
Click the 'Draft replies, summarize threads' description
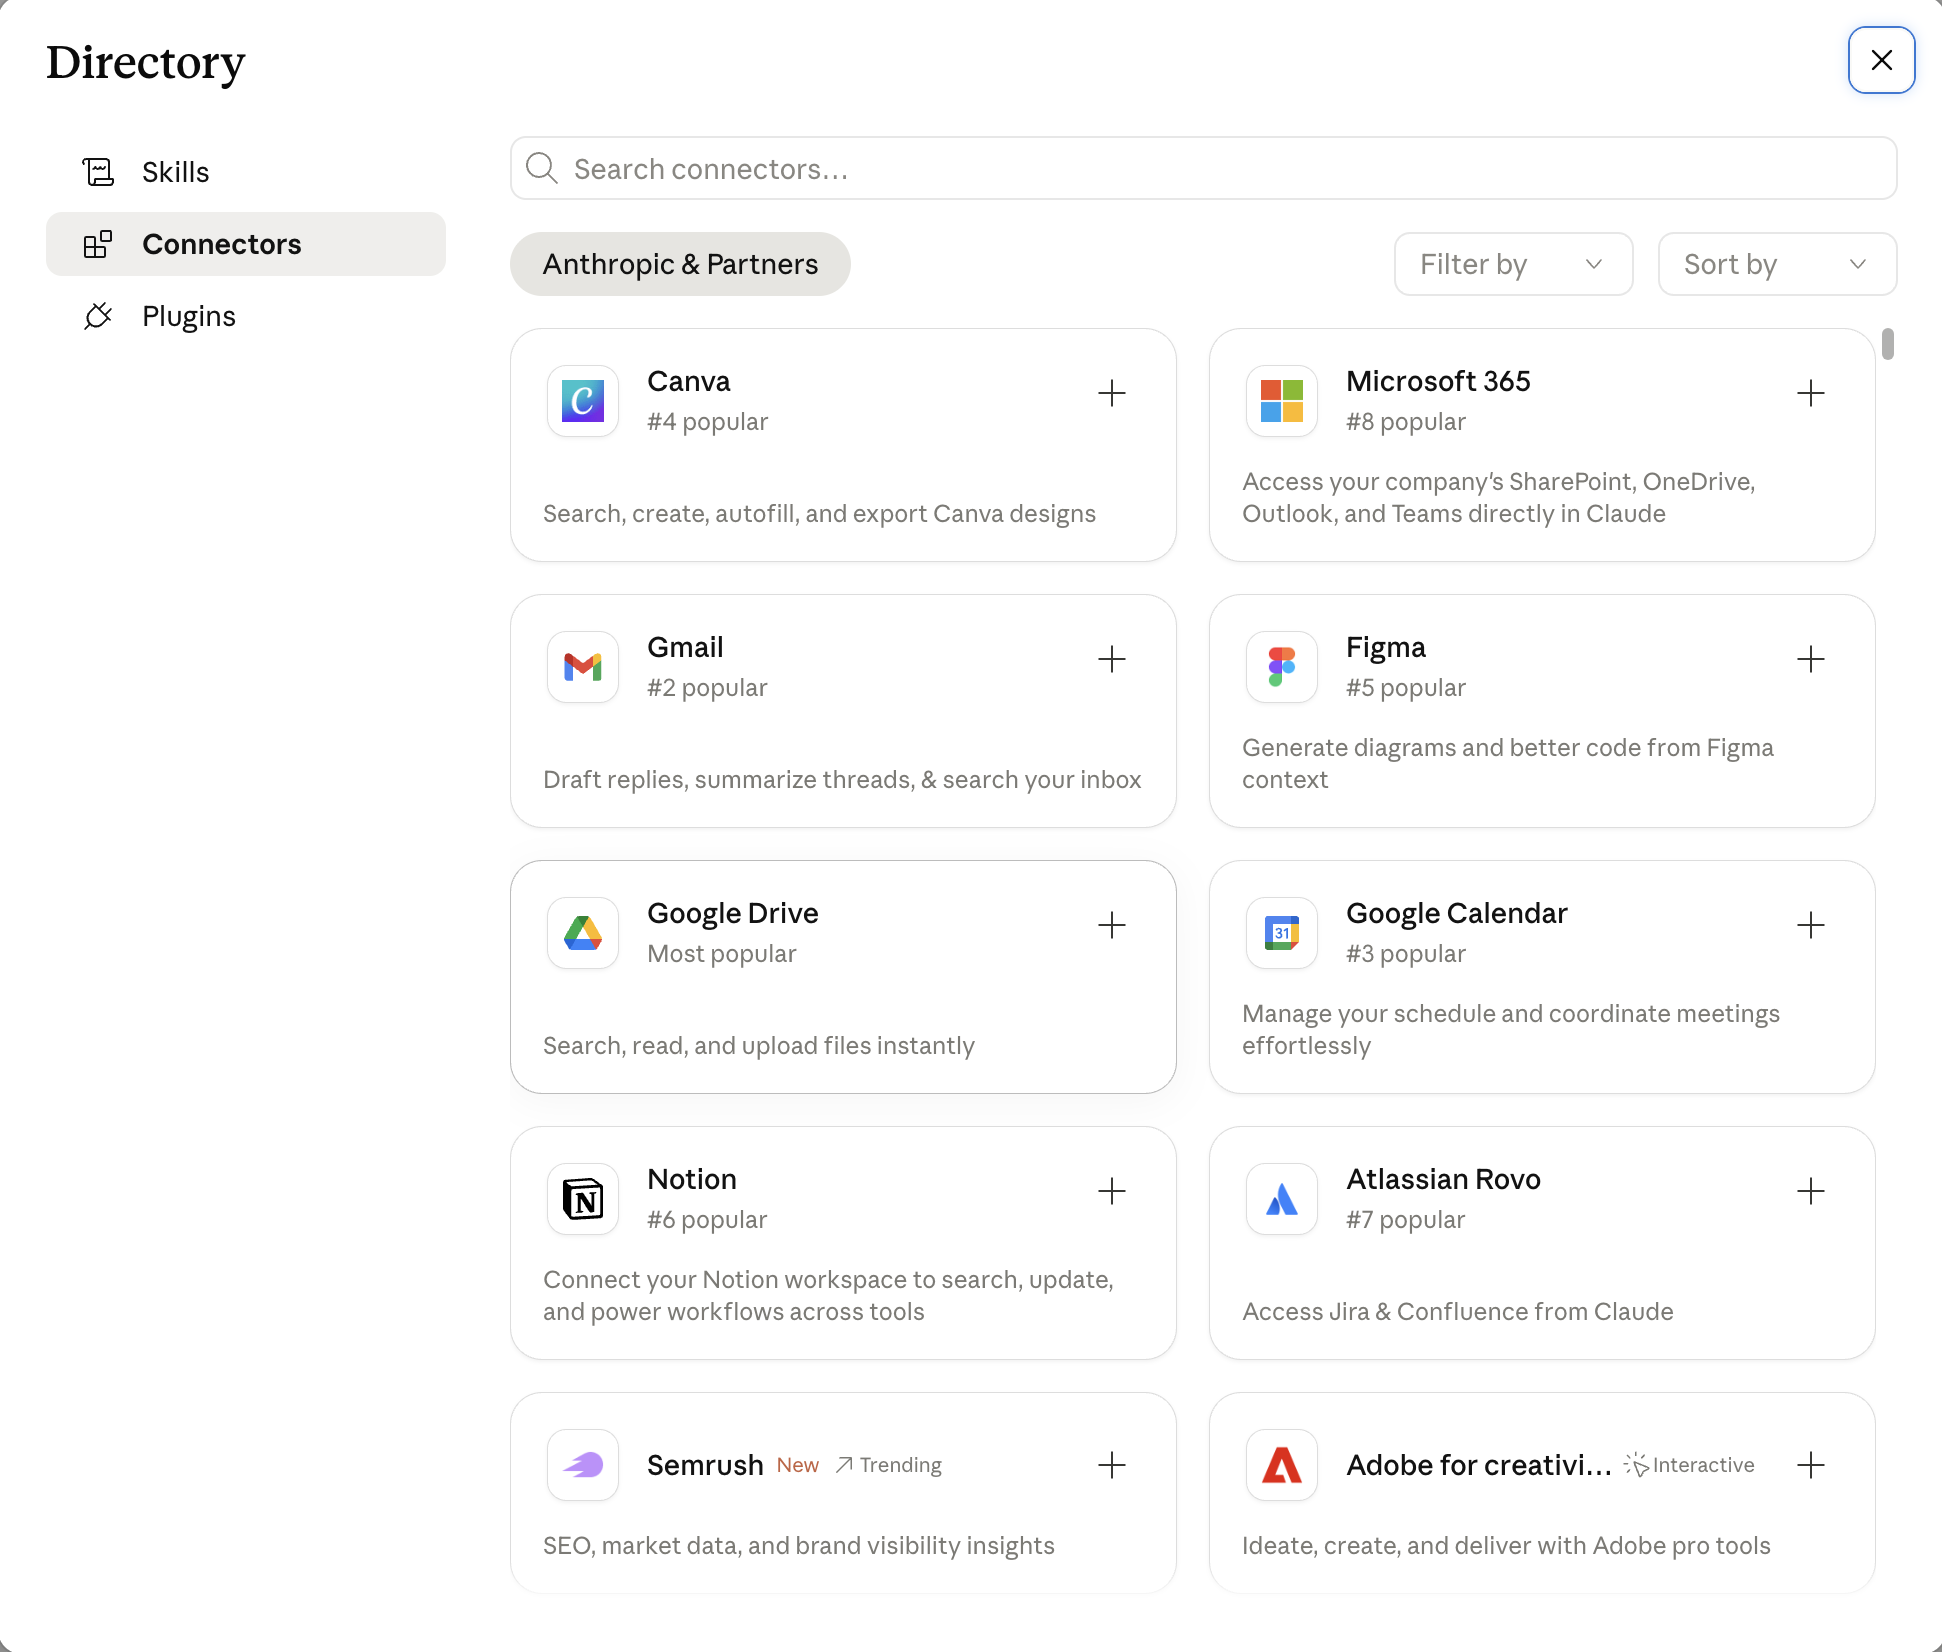pyautogui.click(x=842, y=779)
